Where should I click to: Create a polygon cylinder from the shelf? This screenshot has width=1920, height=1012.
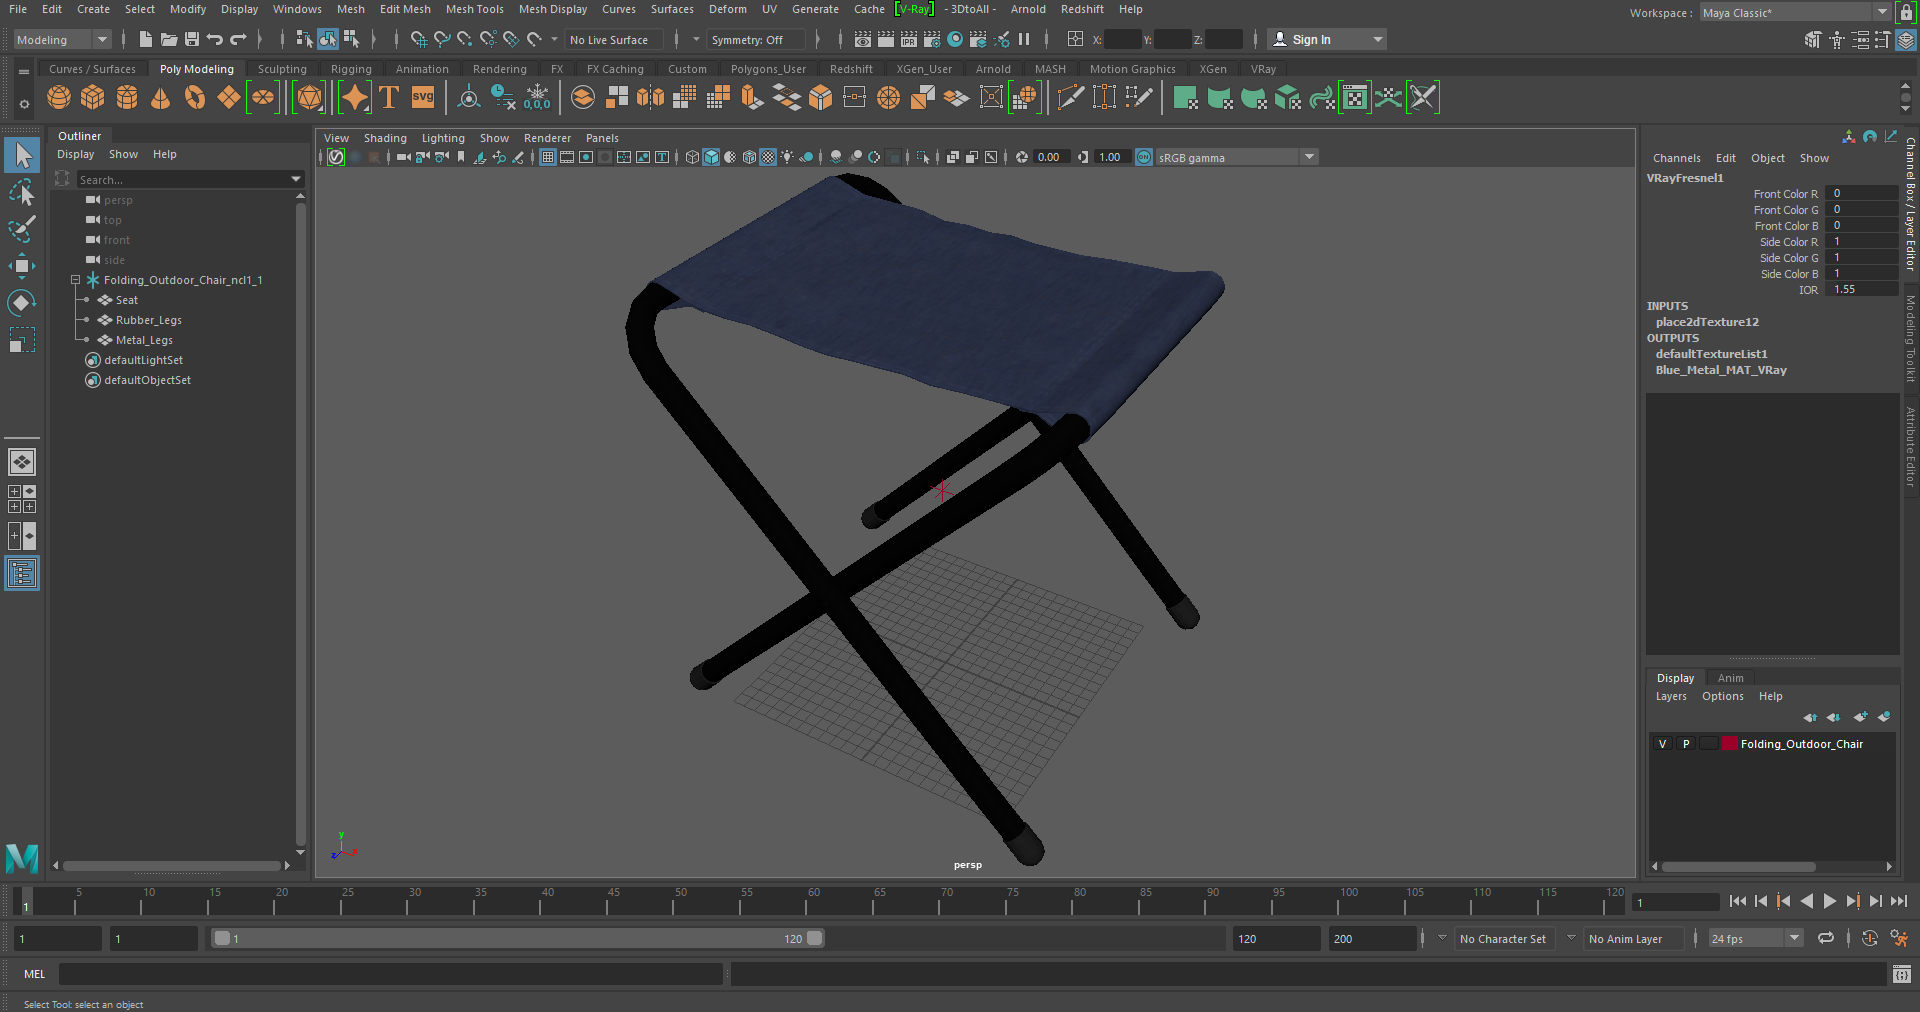[x=127, y=98]
